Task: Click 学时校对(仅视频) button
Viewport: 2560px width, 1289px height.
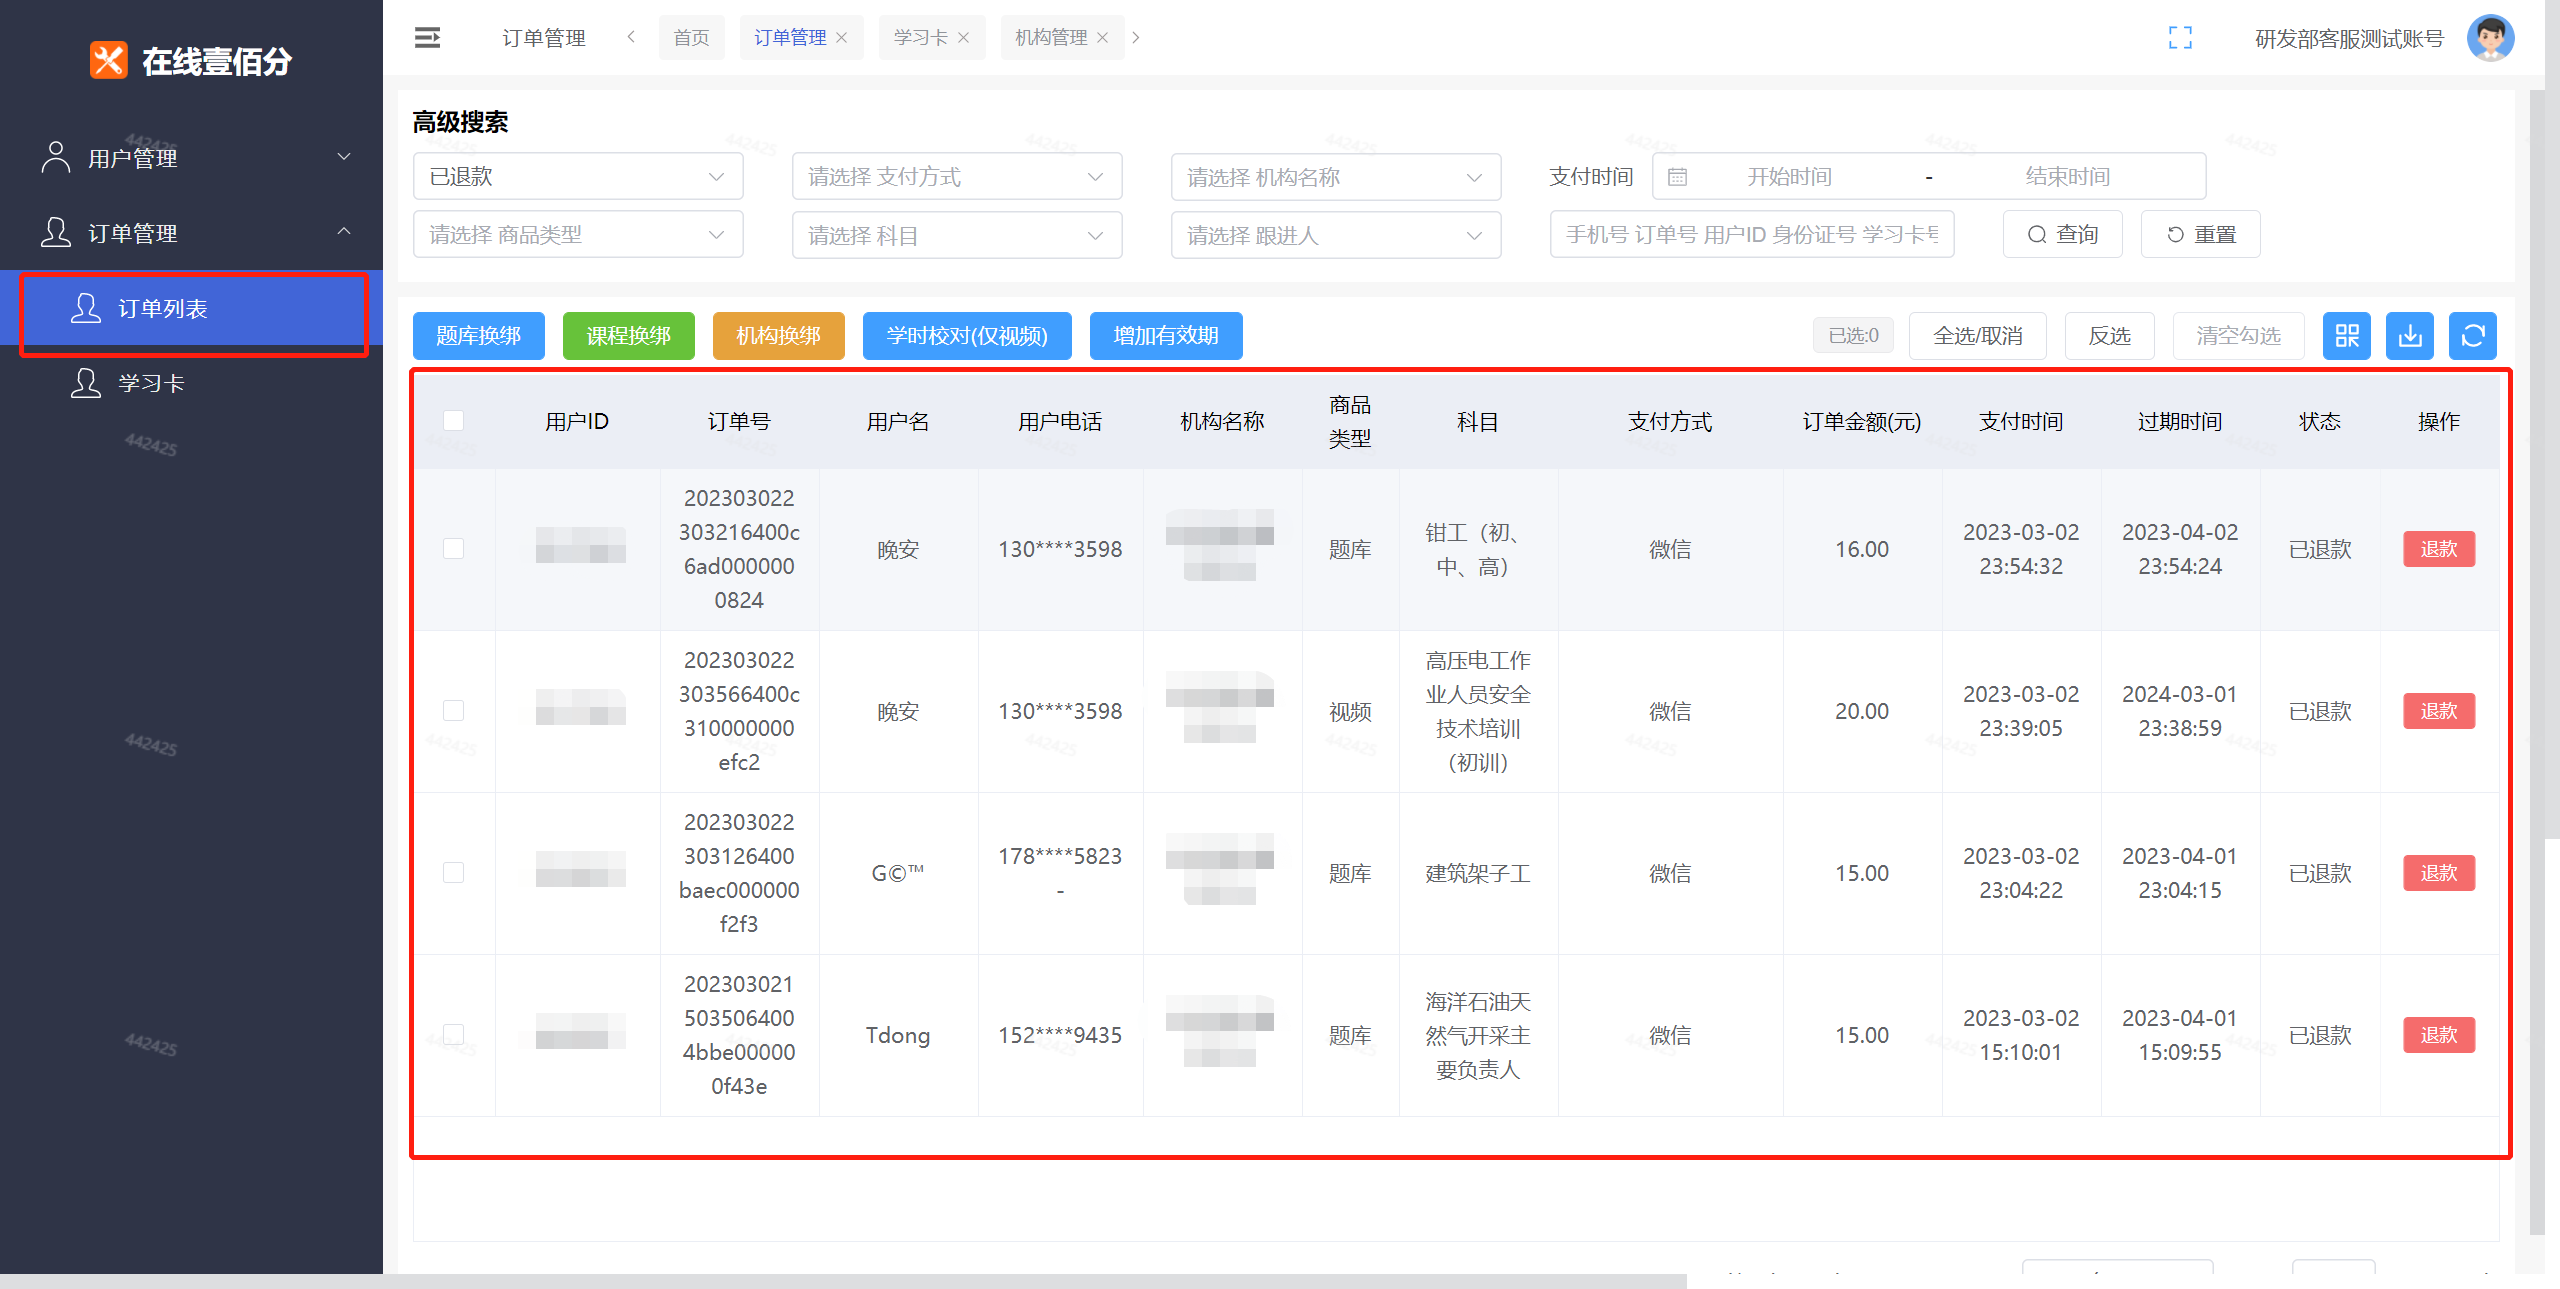Action: click(967, 336)
